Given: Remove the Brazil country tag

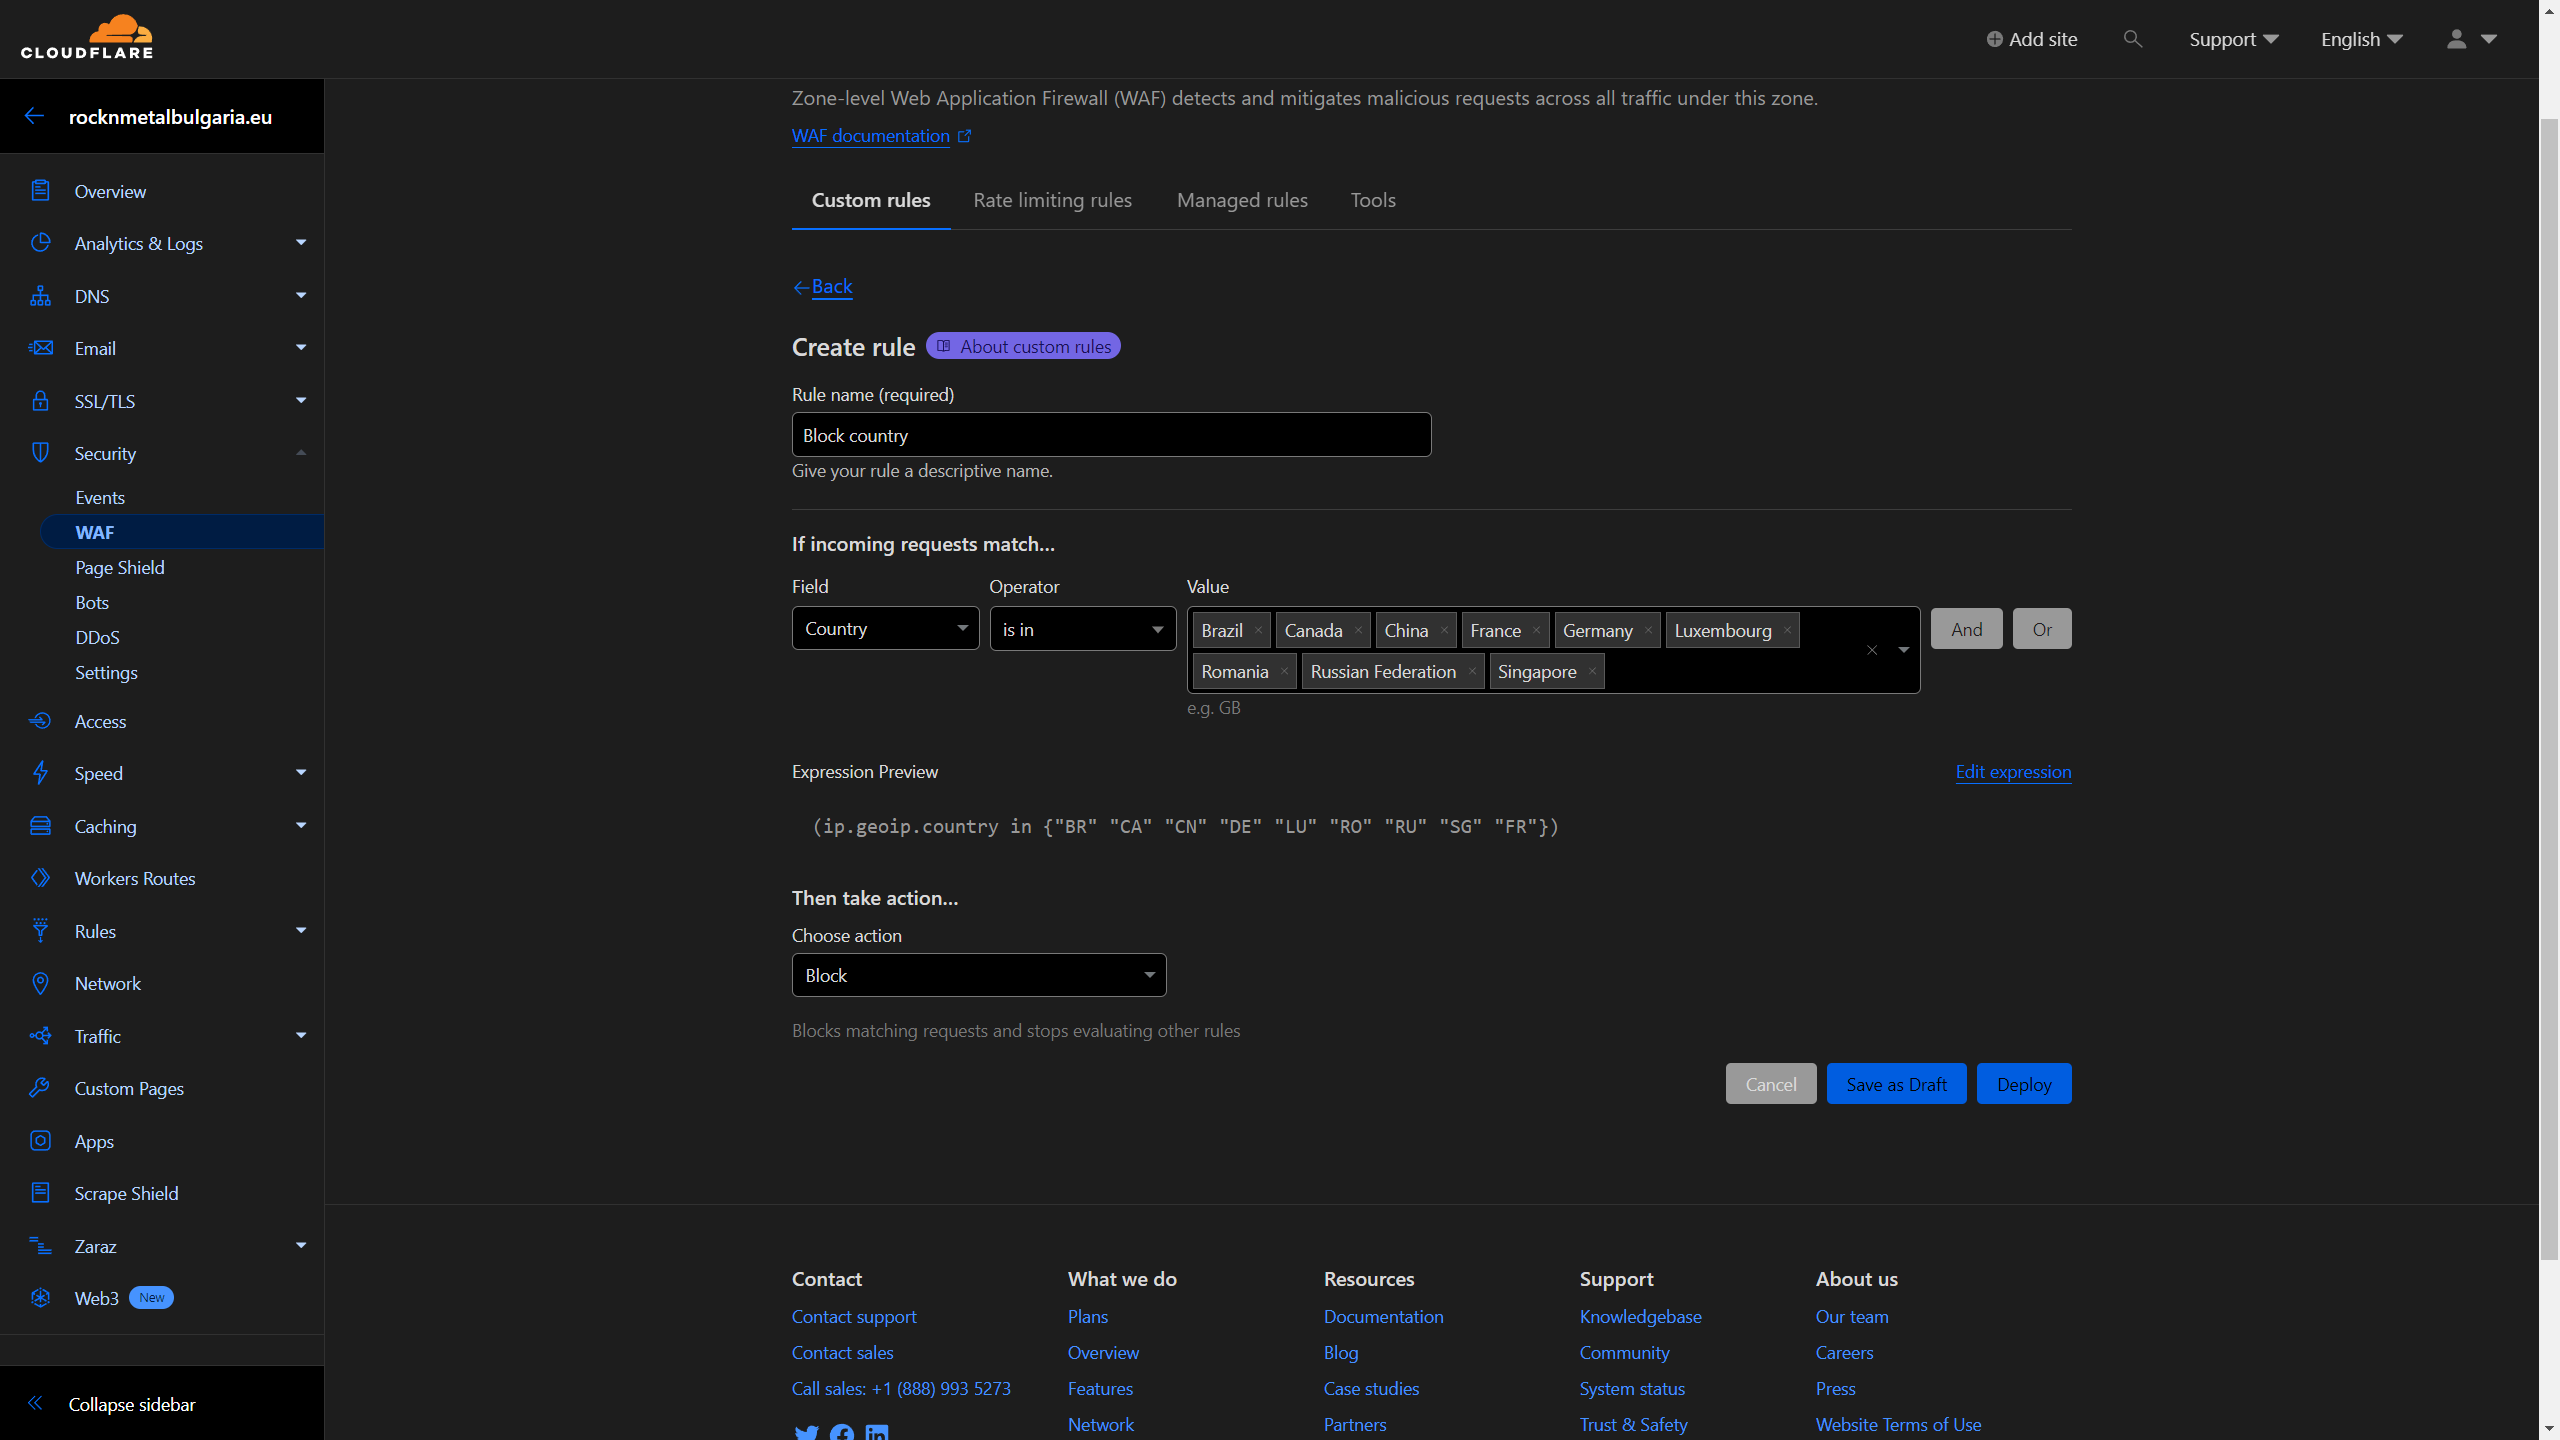Looking at the screenshot, I should click(1258, 630).
